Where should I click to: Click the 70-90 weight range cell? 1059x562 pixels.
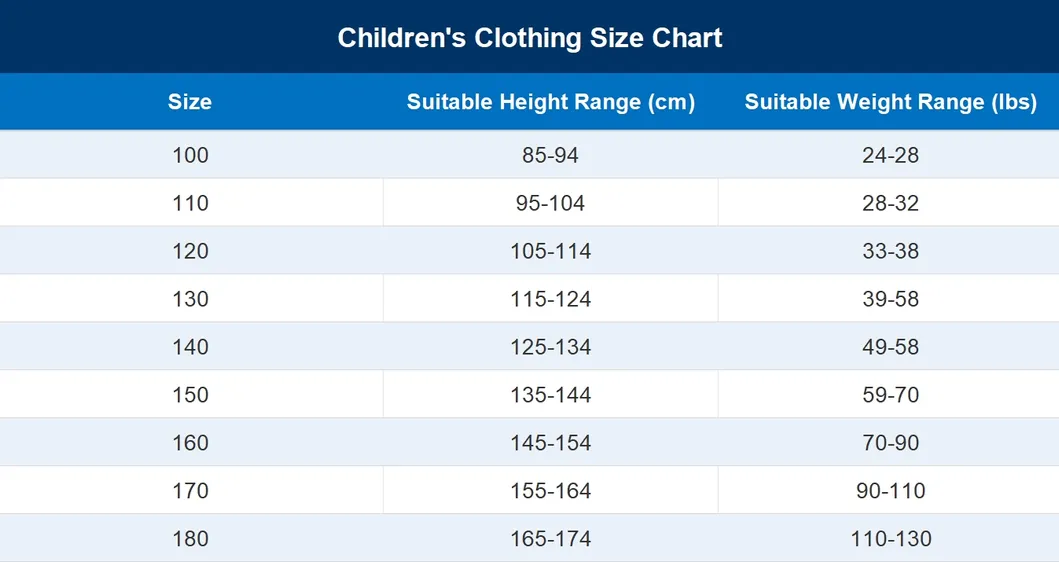coord(890,442)
